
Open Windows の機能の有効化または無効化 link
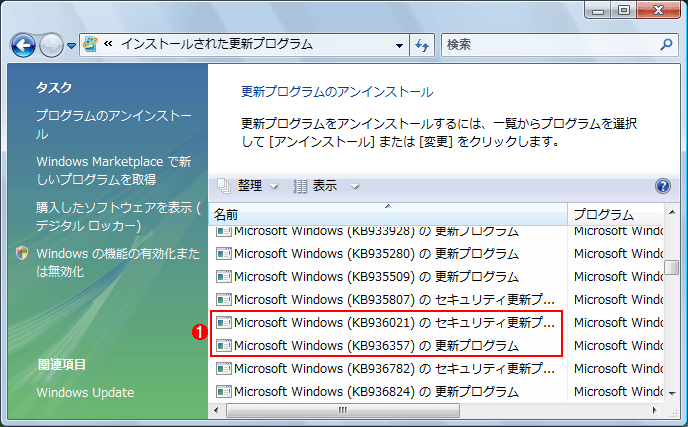pos(118,262)
